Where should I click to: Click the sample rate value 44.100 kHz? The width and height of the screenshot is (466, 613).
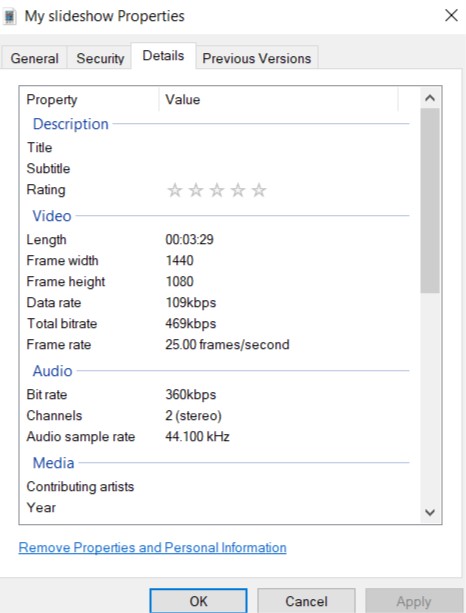tap(197, 436)
